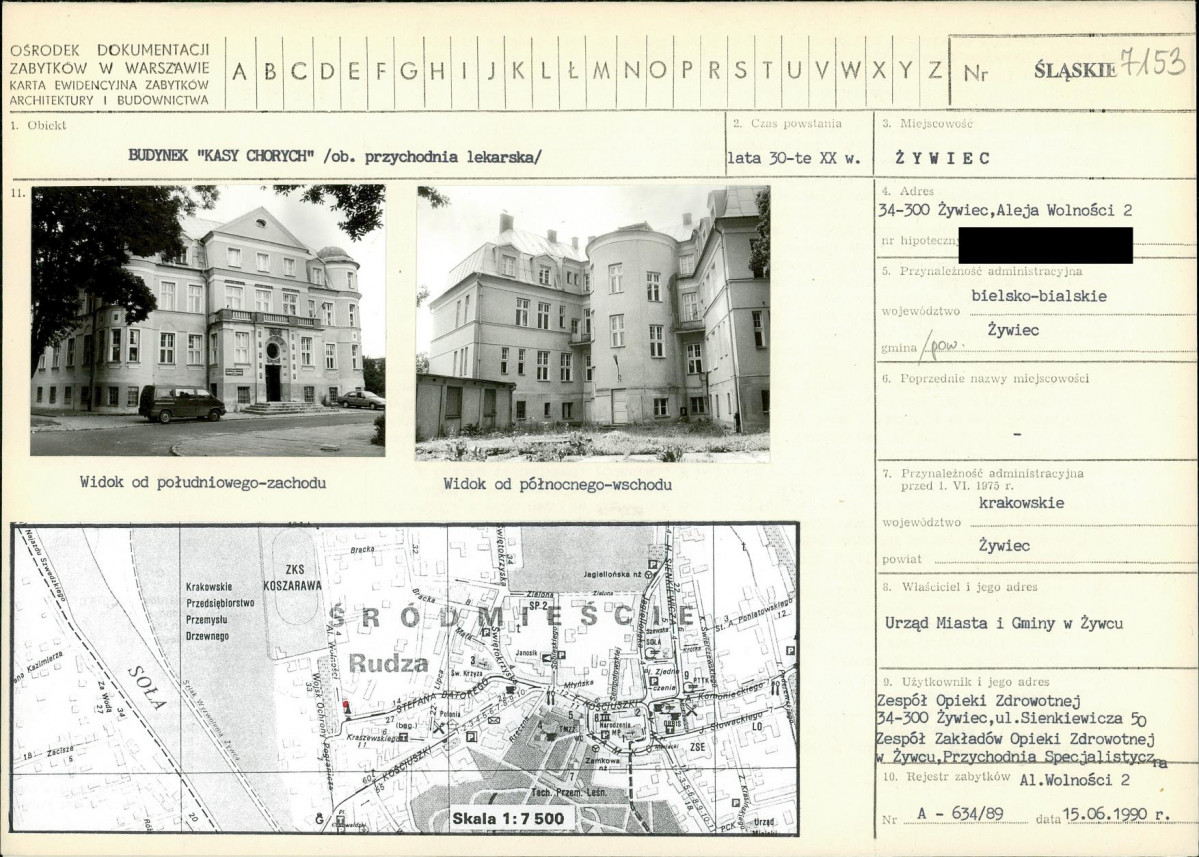Click the ŚLĄSKIE stamp in header
The height and width of the screenshot is (857, 1199).
(x=1074, y=70)
